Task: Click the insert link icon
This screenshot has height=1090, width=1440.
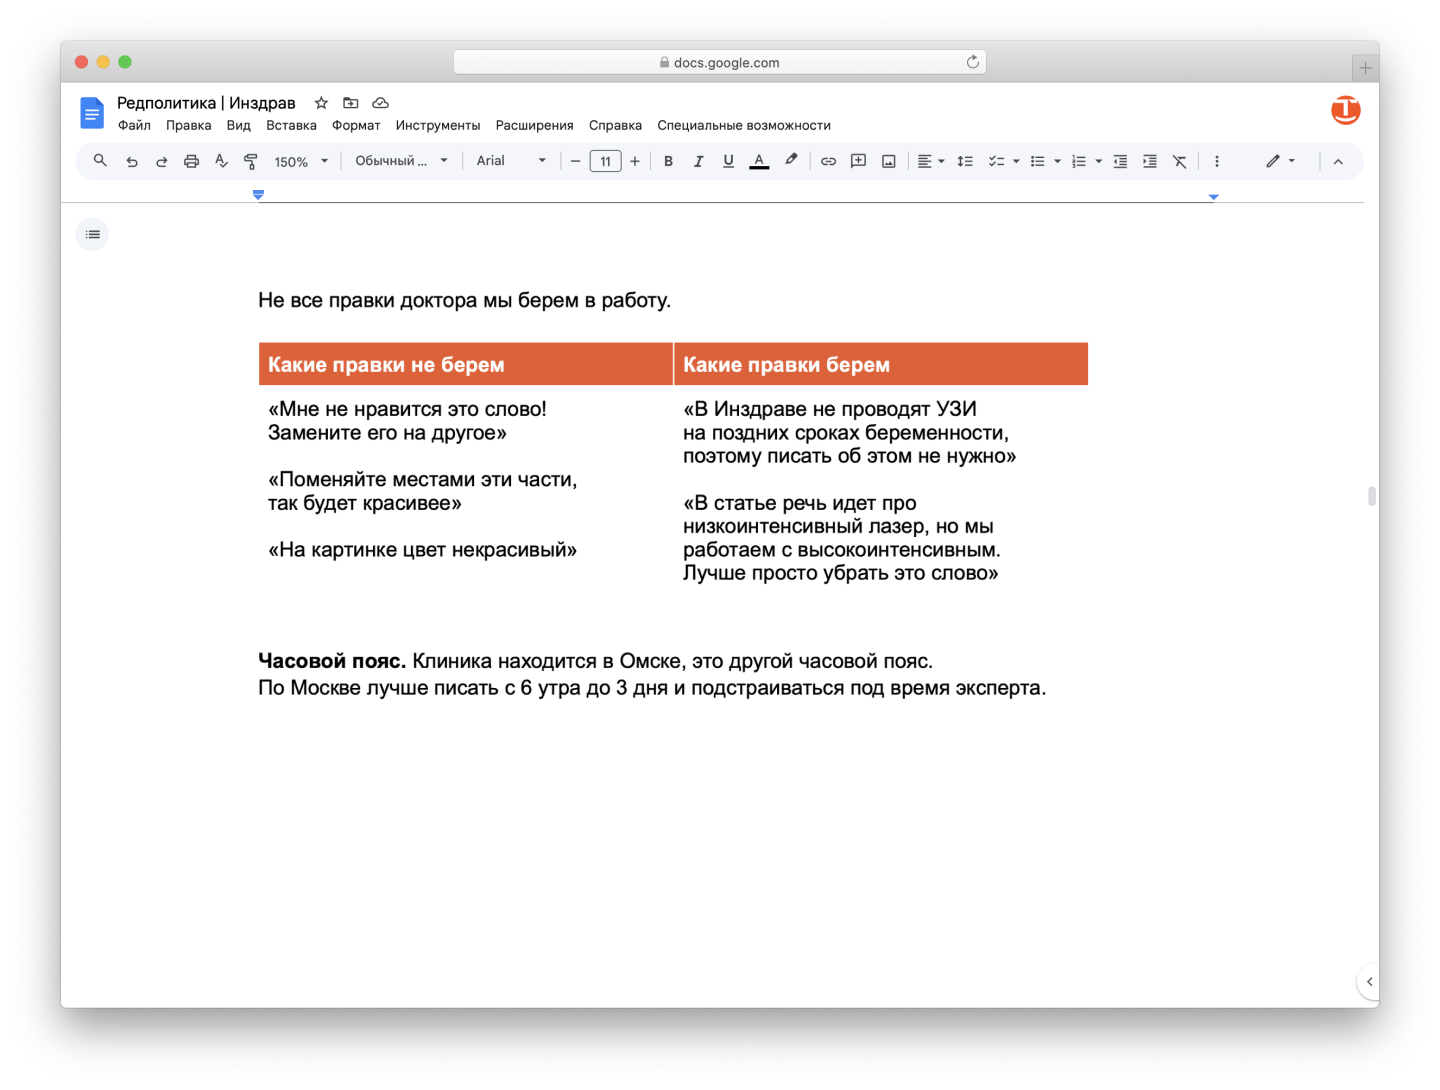Action: point(828,161)
